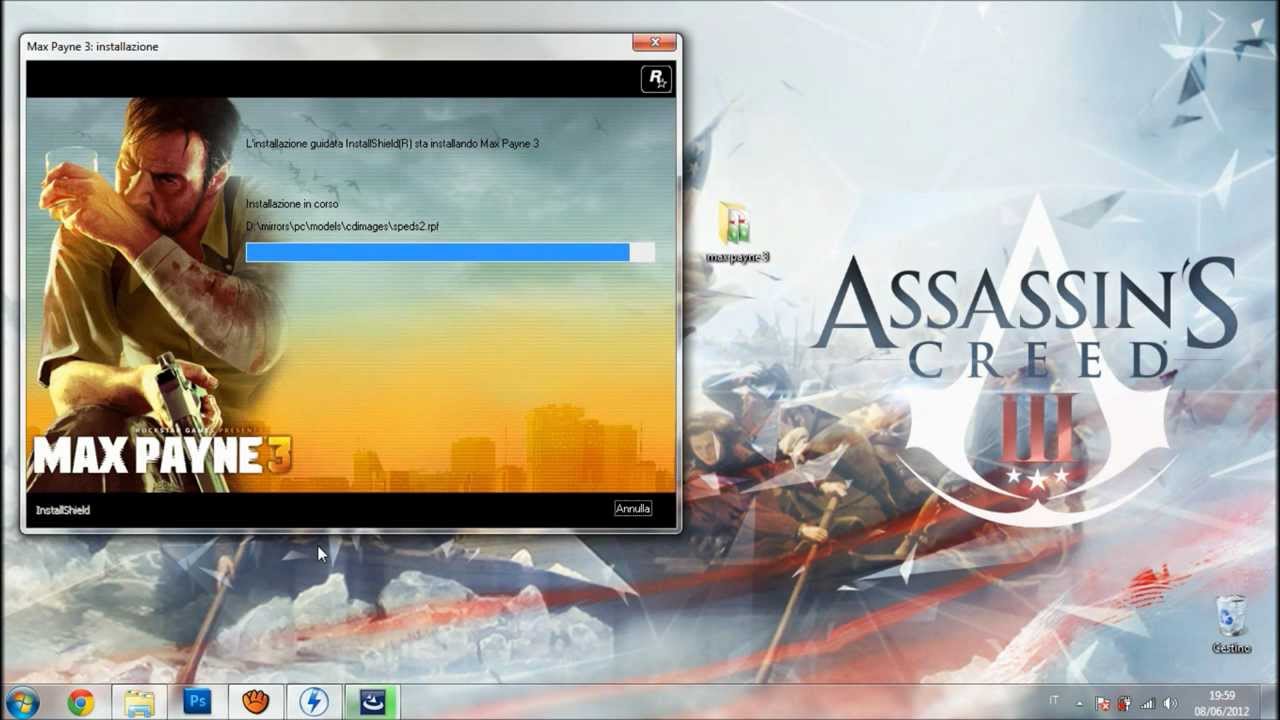Click the 'Installazione in corso' text

292,204
